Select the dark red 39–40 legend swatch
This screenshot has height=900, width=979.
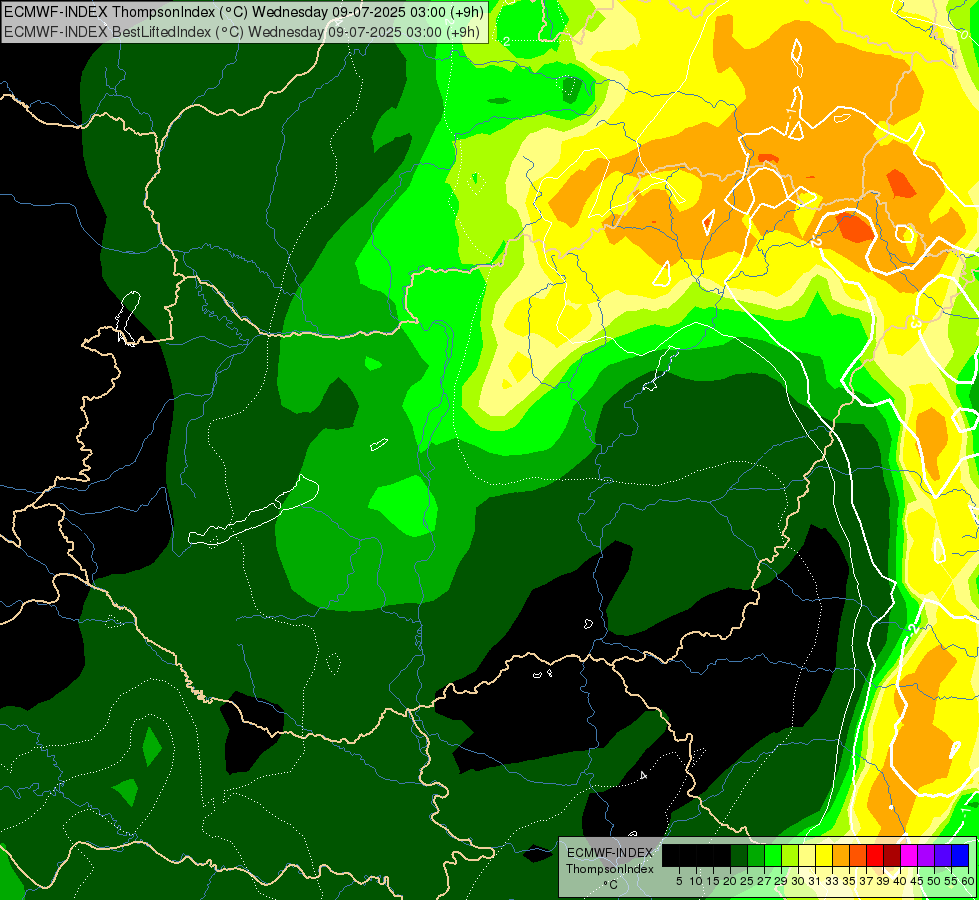click(892, 855)
